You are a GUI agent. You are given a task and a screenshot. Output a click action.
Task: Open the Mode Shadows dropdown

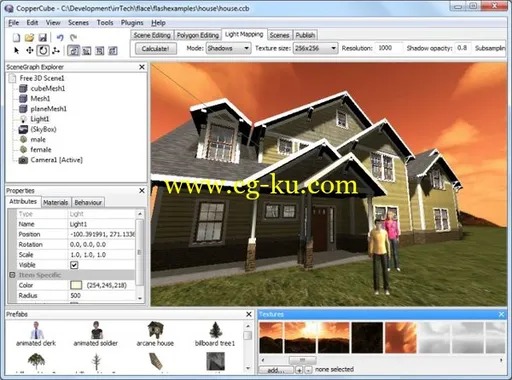pyautogui.click(x=228, y=48)
